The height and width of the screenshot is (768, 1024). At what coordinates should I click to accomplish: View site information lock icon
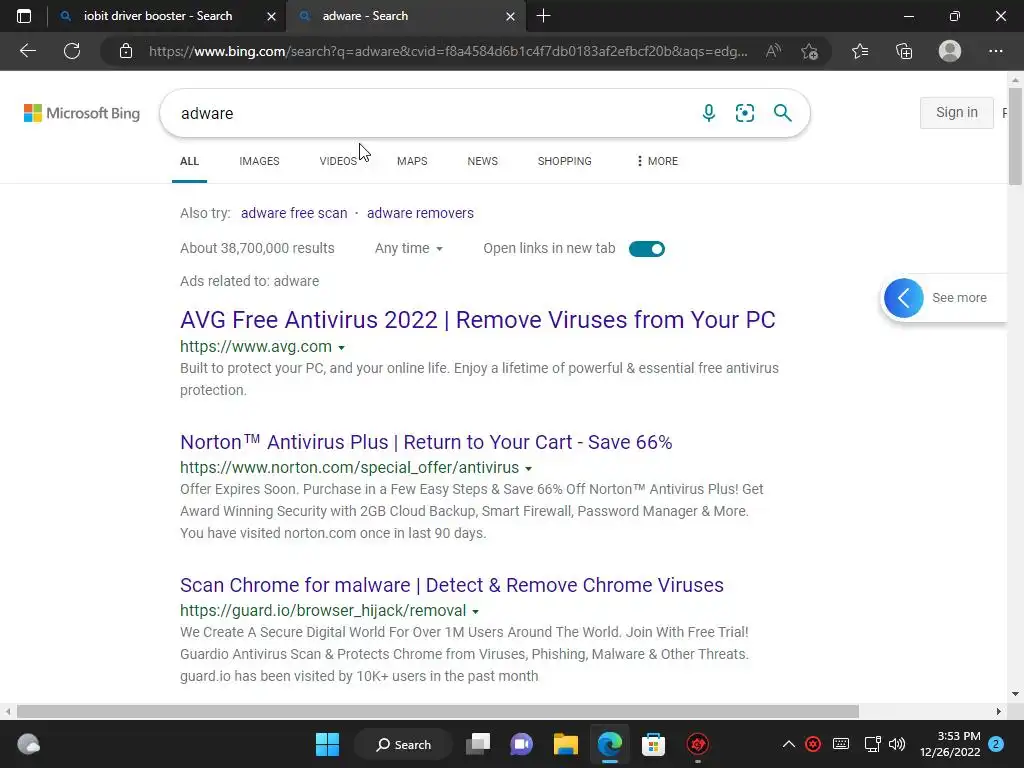[126, 51]
